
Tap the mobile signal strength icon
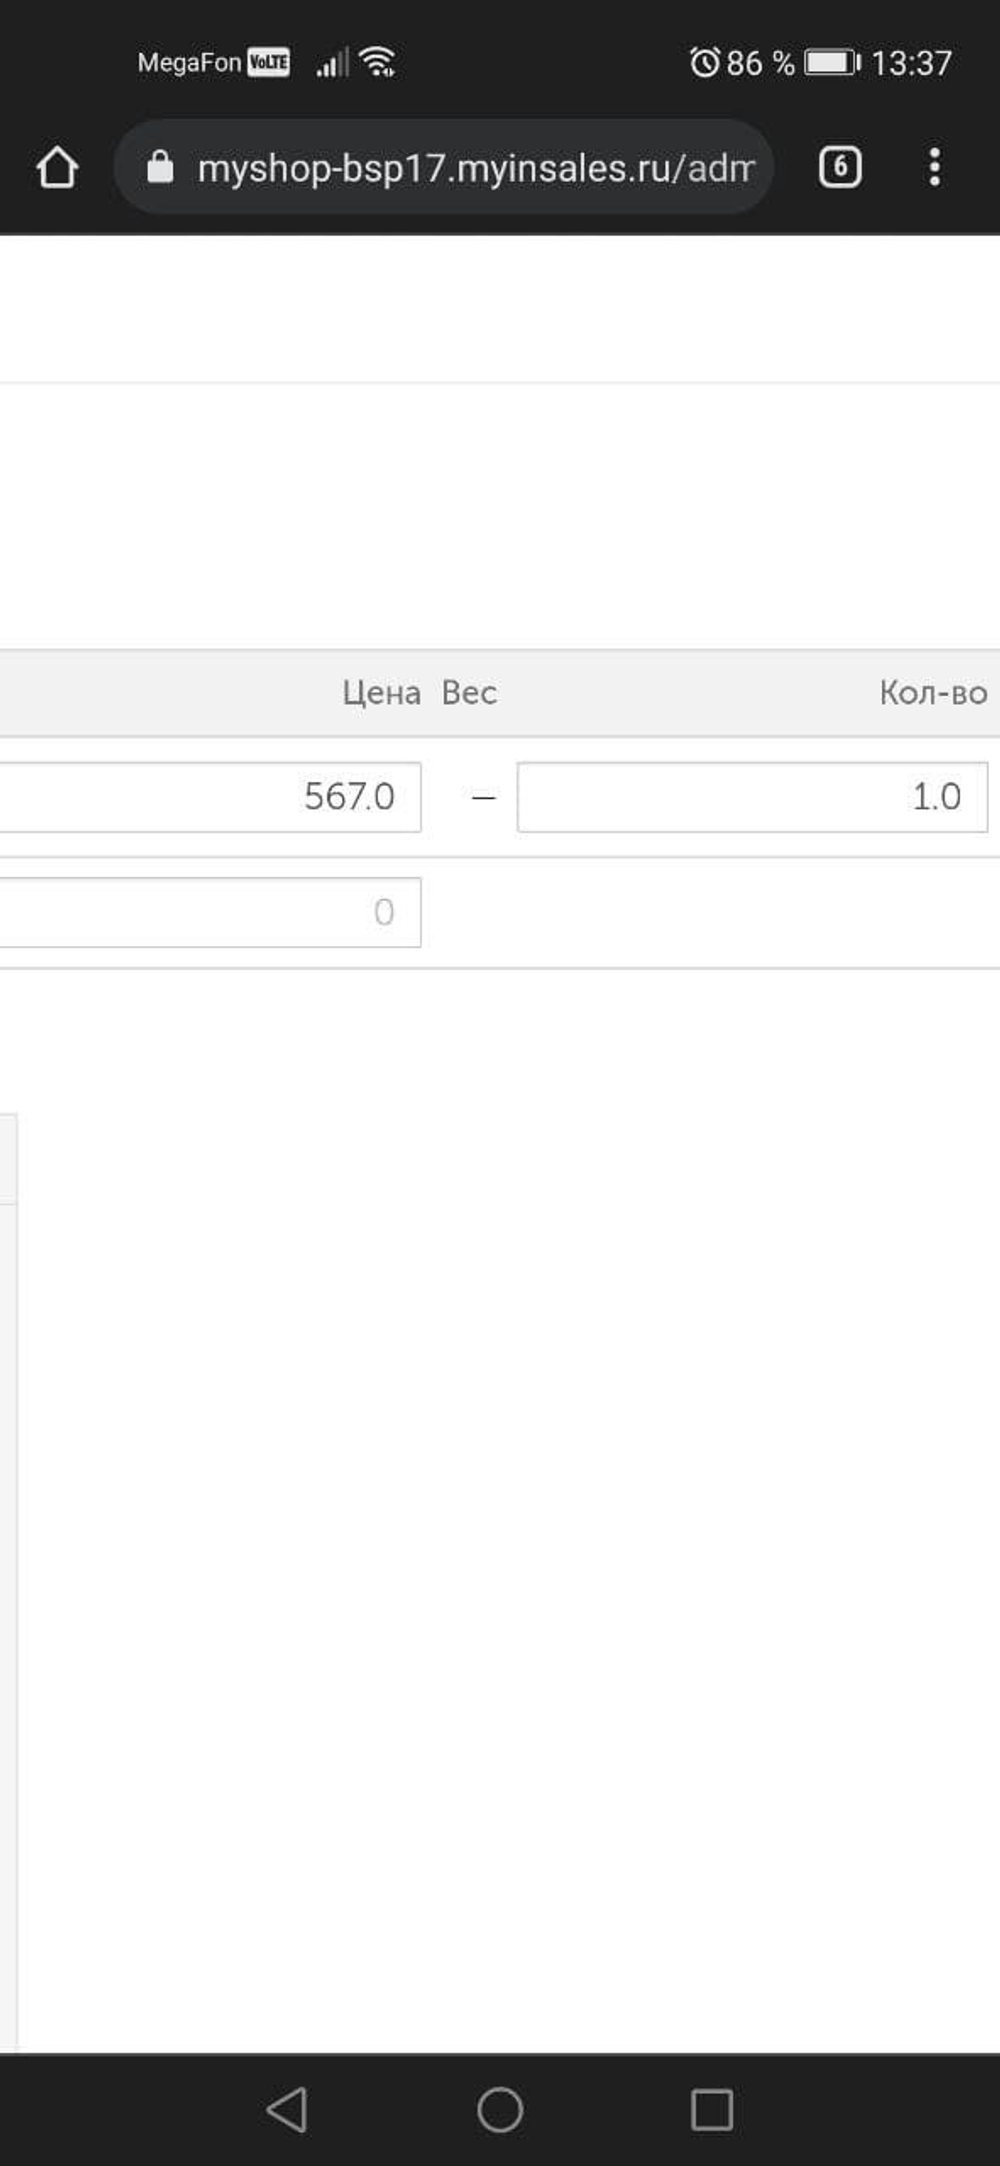(332, 62)
